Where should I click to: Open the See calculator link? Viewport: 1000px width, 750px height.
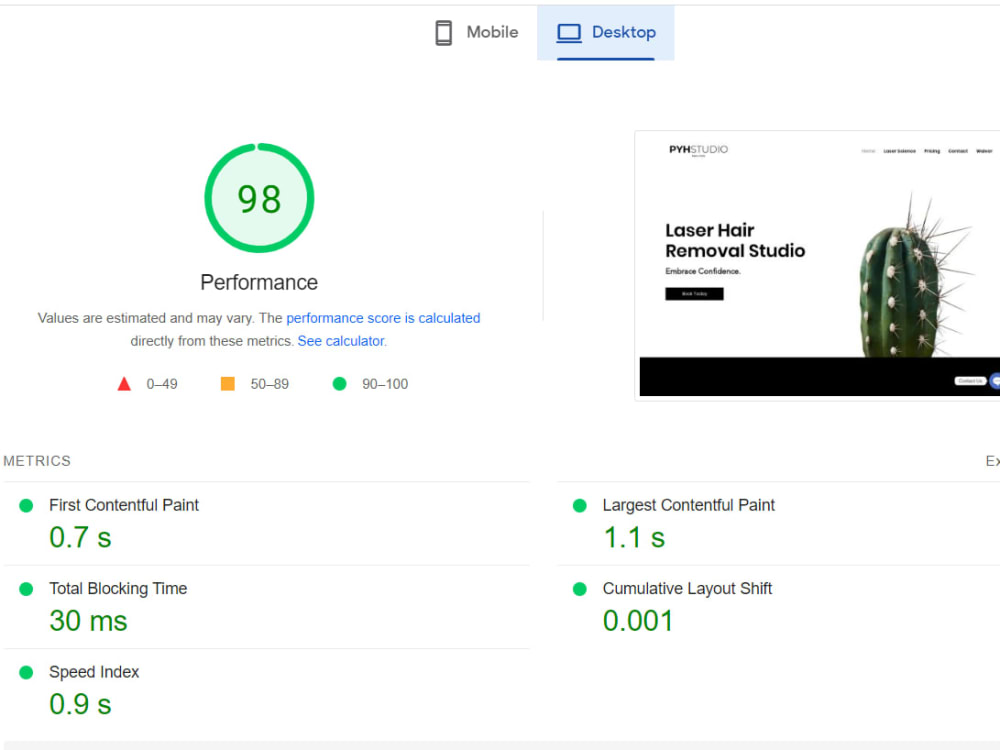pos(341,341)
